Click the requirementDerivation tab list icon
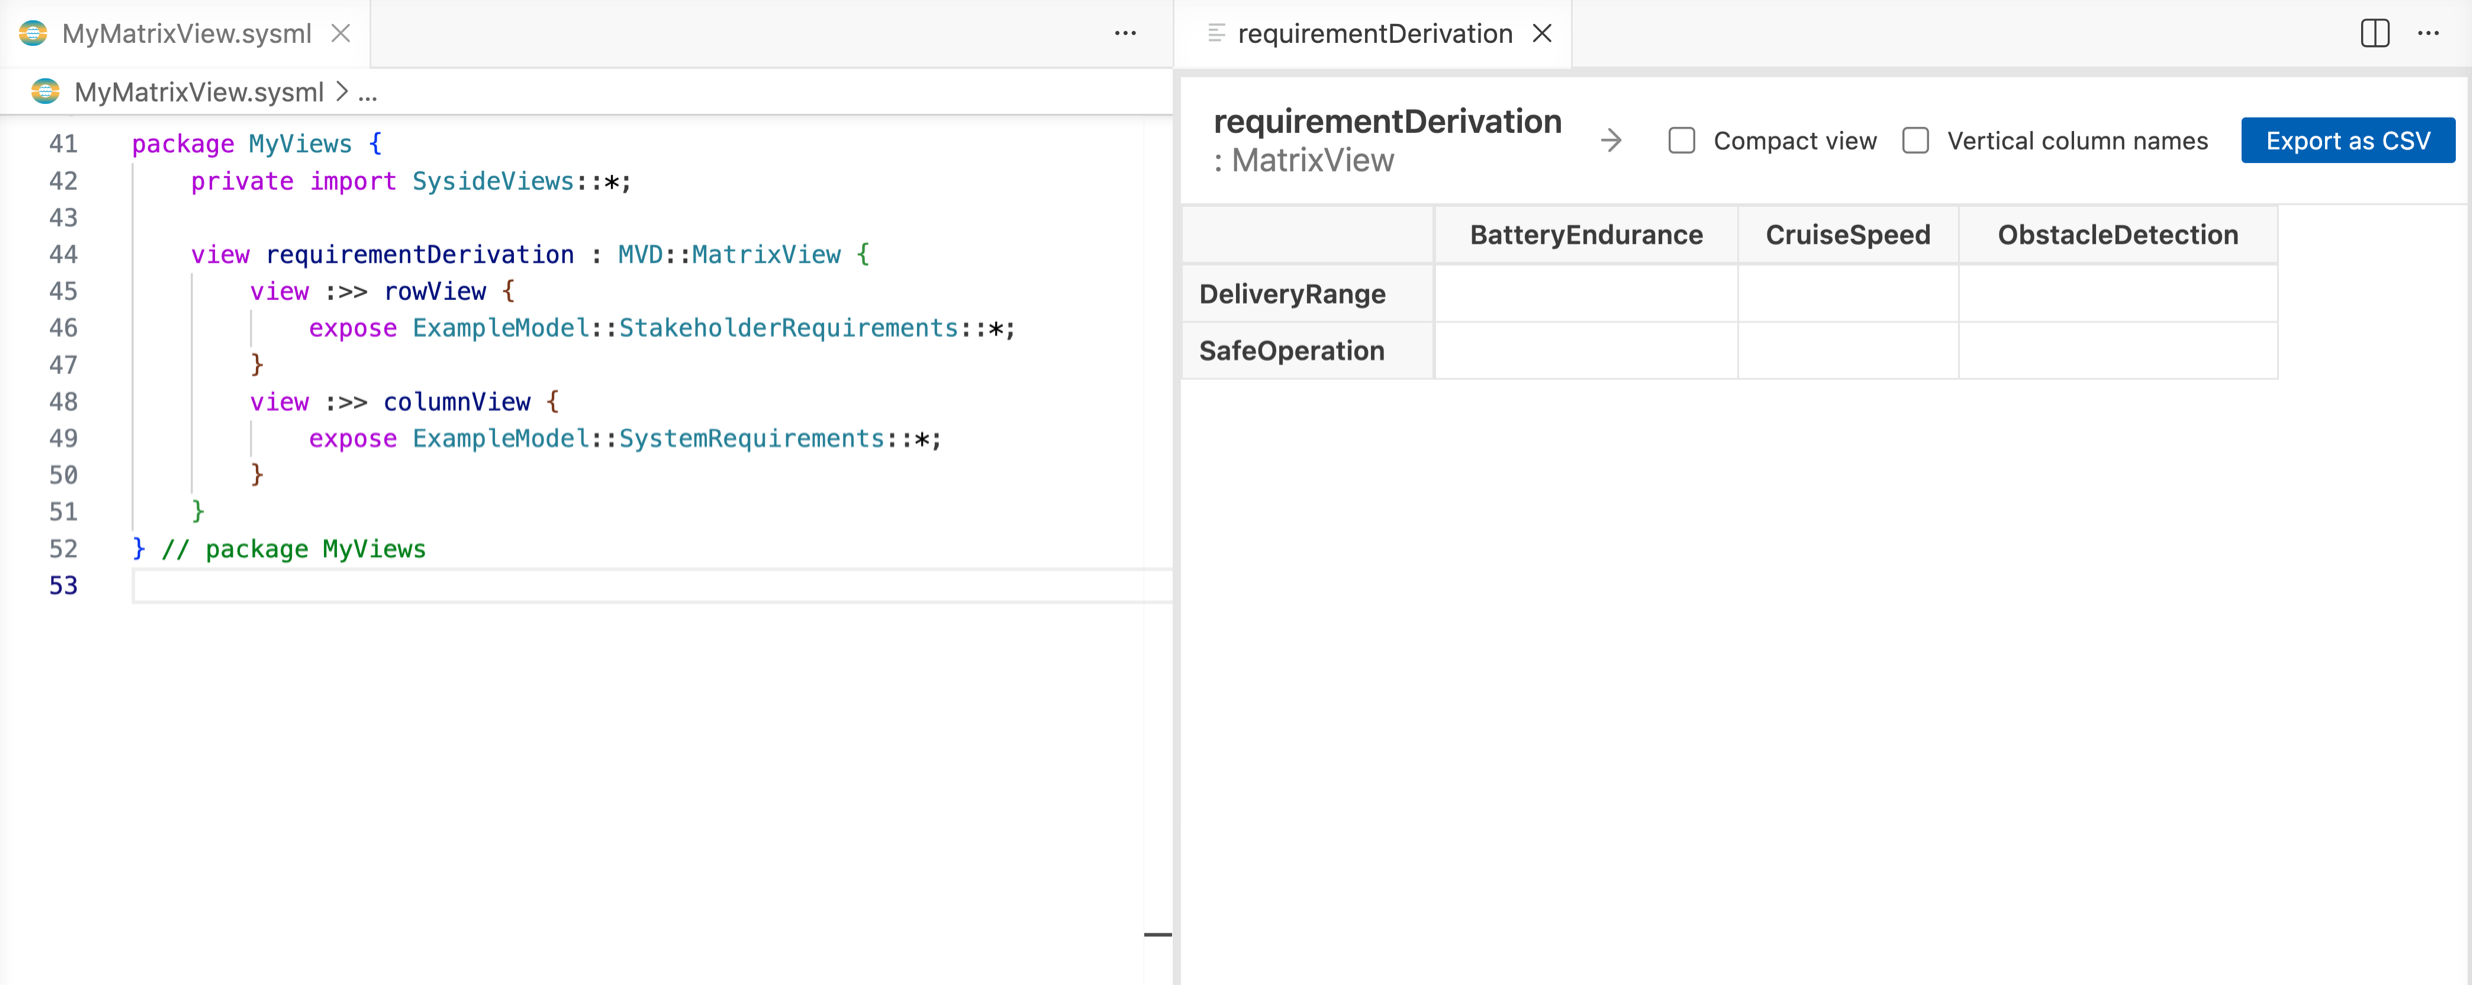2472x985 pixels. point(1216,33)
